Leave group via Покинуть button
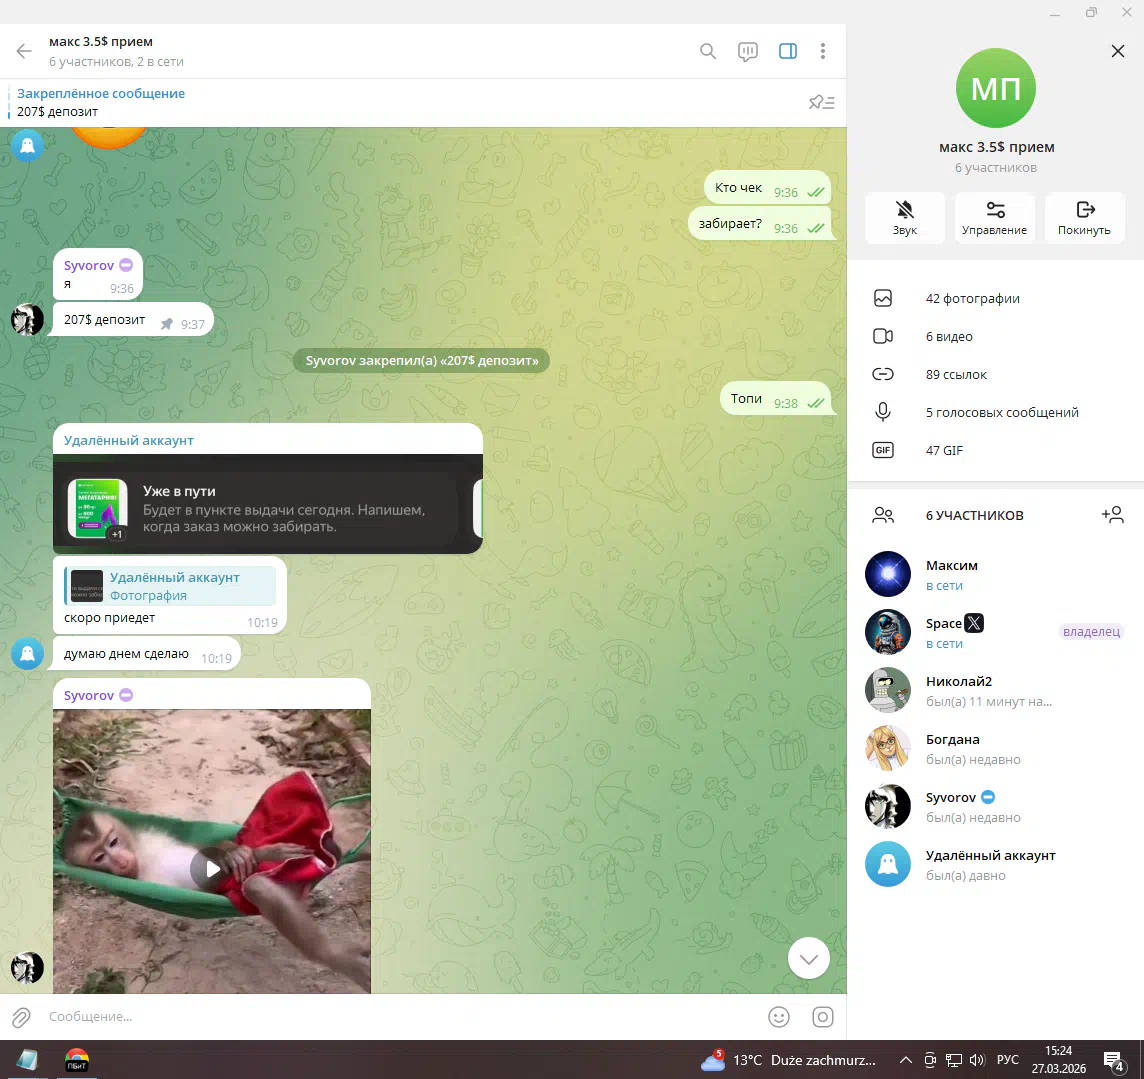Screen dimensions: 1144x1079 click(x=1084, y=217)
